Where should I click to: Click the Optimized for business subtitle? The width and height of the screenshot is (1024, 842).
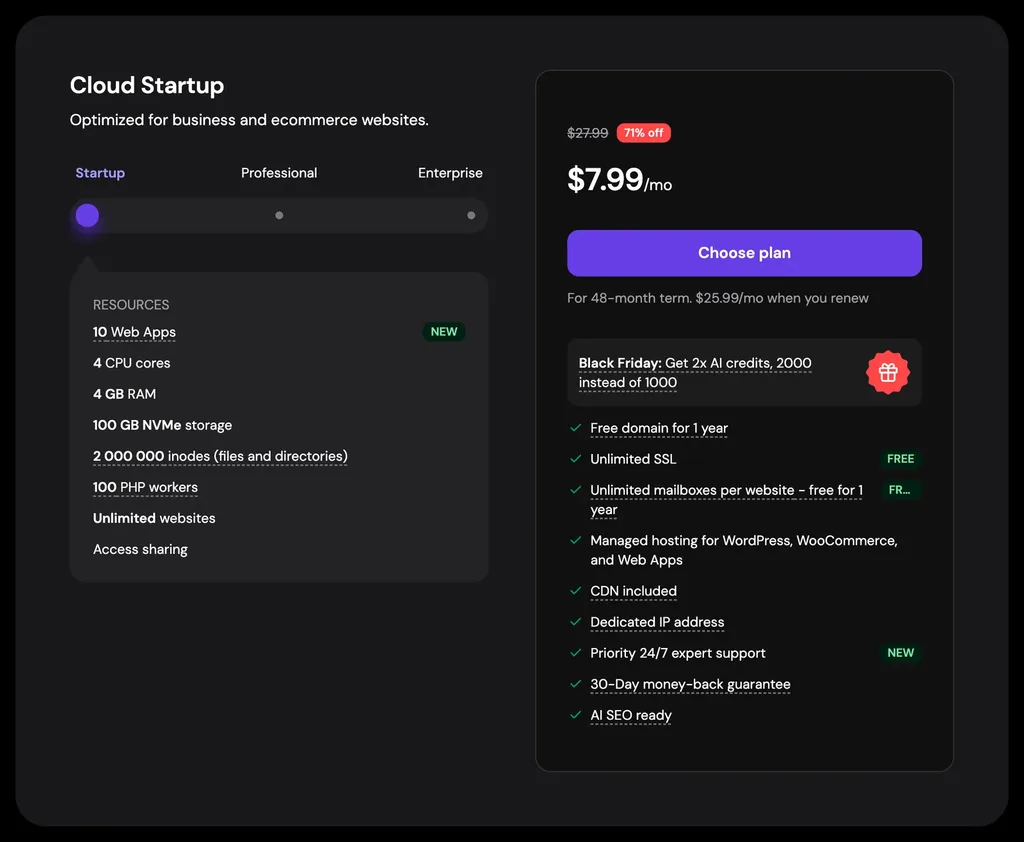coord(249,120)
